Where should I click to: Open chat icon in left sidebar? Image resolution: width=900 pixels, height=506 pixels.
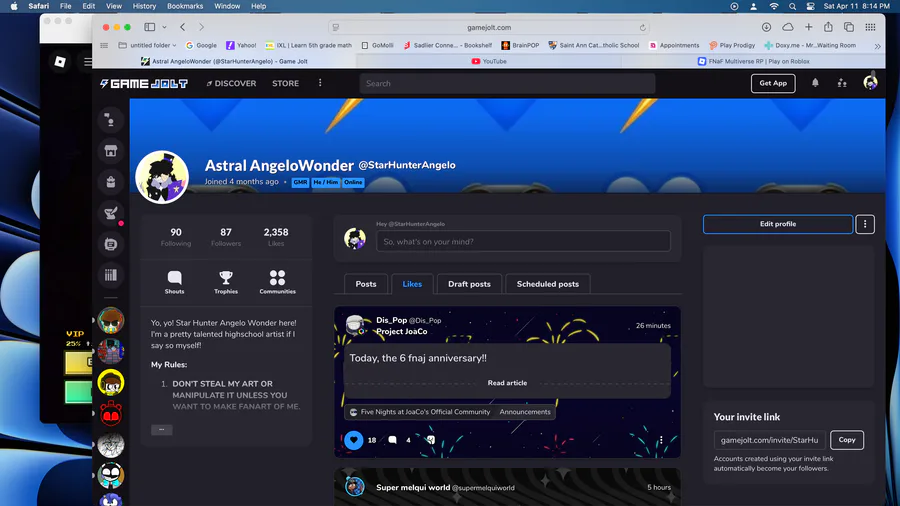coord(111,244)
